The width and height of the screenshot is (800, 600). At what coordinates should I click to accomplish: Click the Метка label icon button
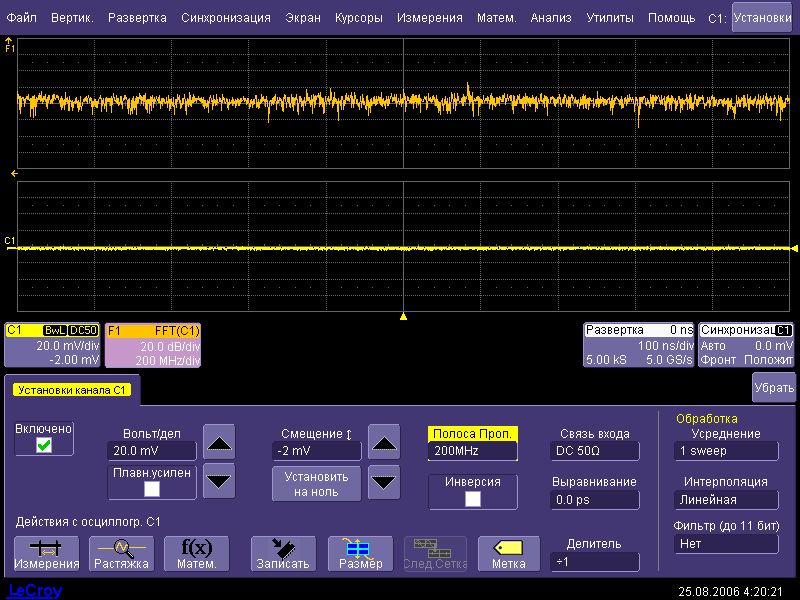click(x=509, y=553)
